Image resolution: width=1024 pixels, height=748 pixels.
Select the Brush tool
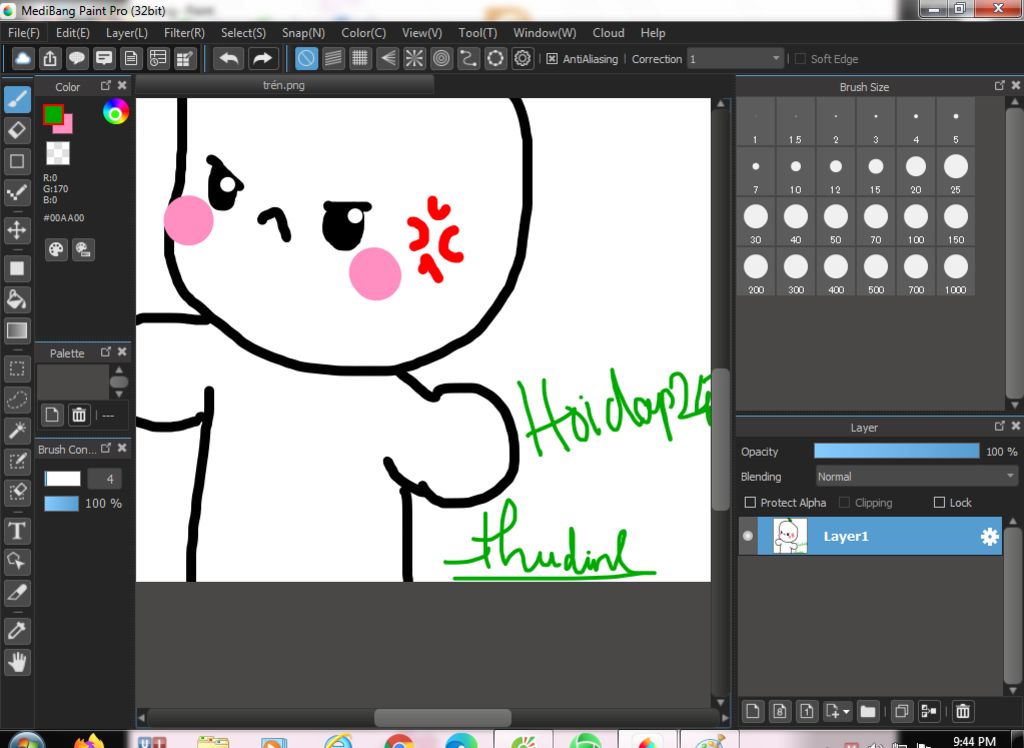pos(18,99)
